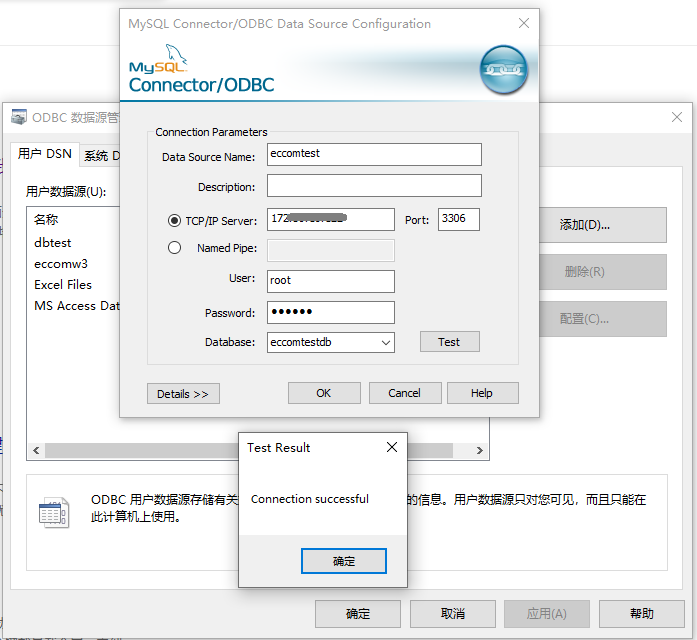This screenshot has height=640, width=697.
Task: Select MS Access Database entry in the list
Action: pos(76,305)
